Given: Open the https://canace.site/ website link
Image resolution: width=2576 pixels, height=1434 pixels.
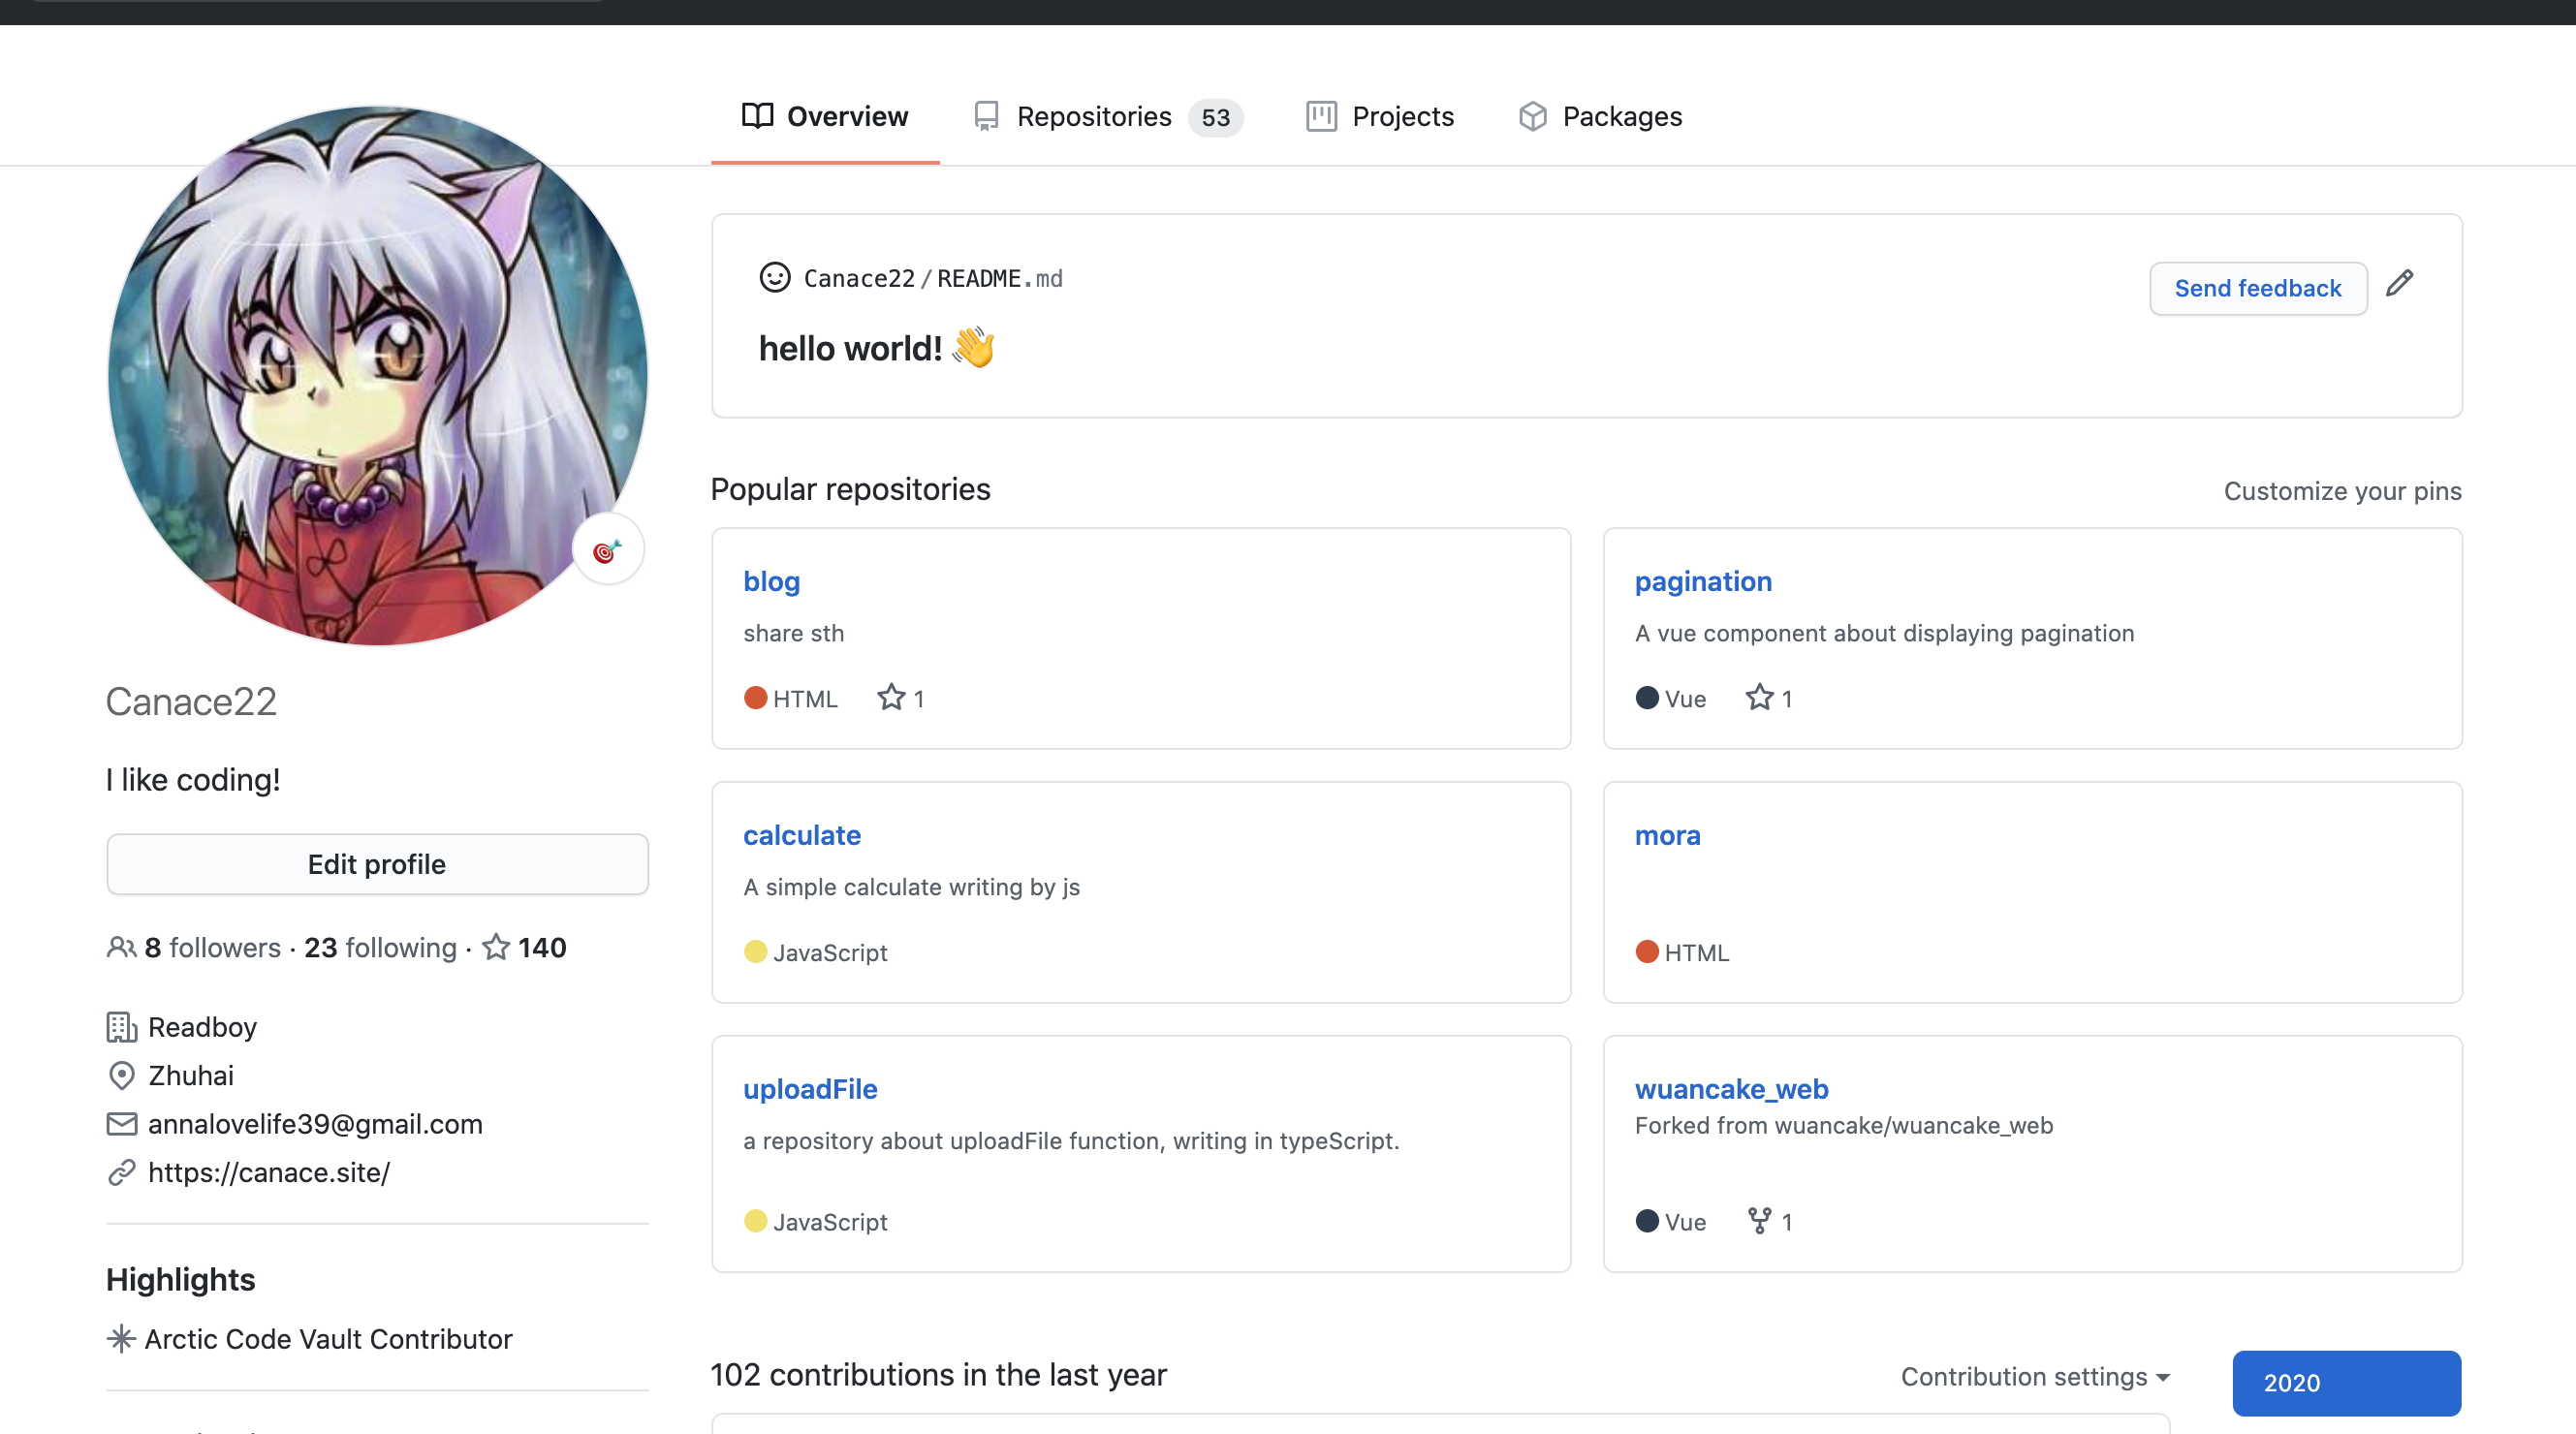Looking at the screenshot, I should pos(268,1171).
